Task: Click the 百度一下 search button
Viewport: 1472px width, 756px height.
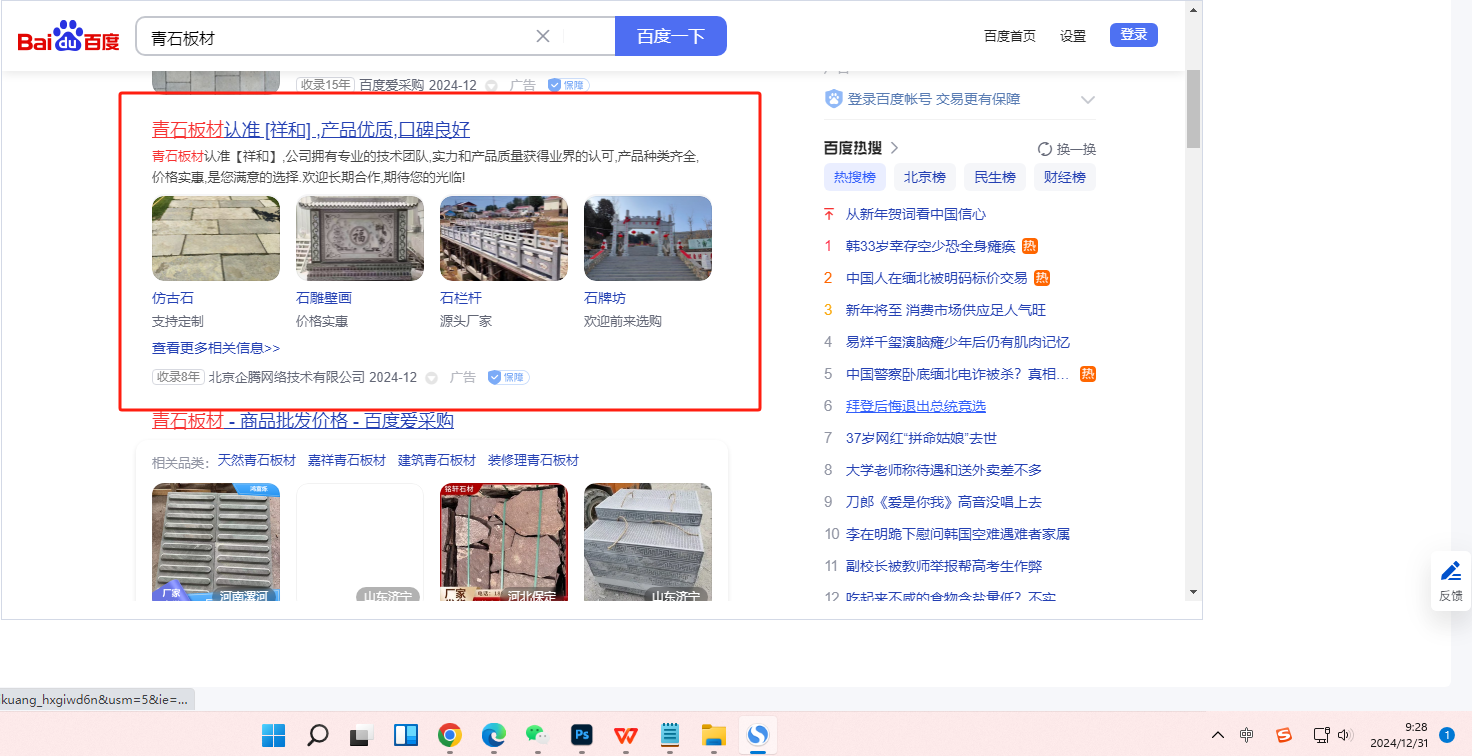Action: tap(671, 37)
